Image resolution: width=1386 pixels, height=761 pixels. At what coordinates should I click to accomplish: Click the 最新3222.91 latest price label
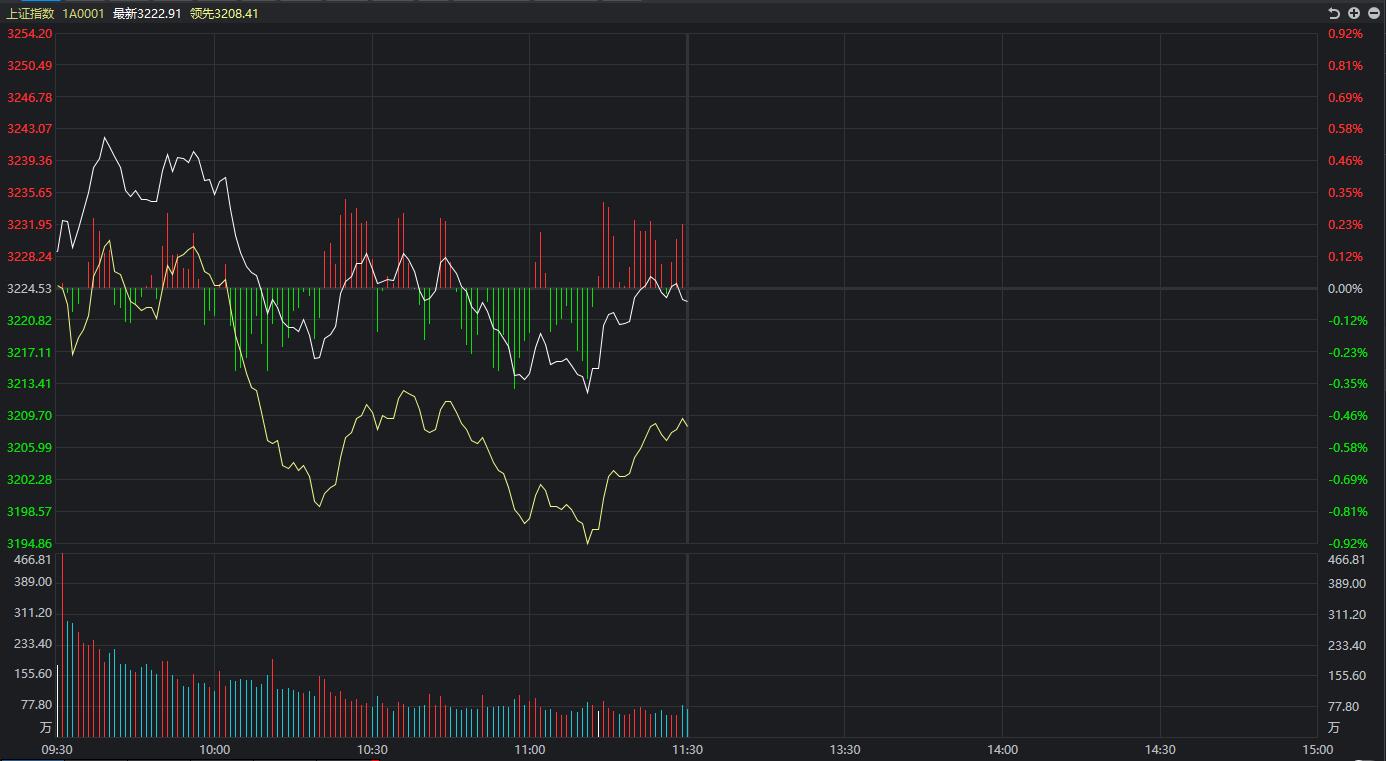tap(147, 14)
